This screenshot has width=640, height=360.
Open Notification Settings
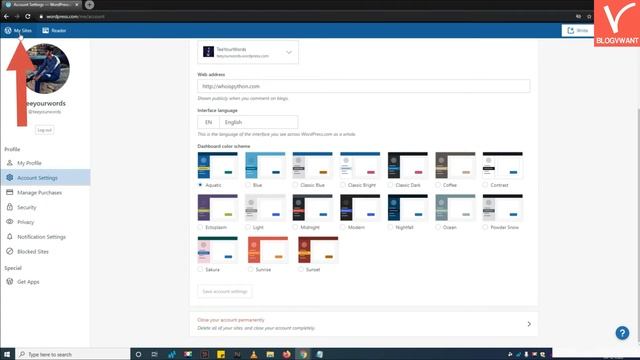[45, 237]
